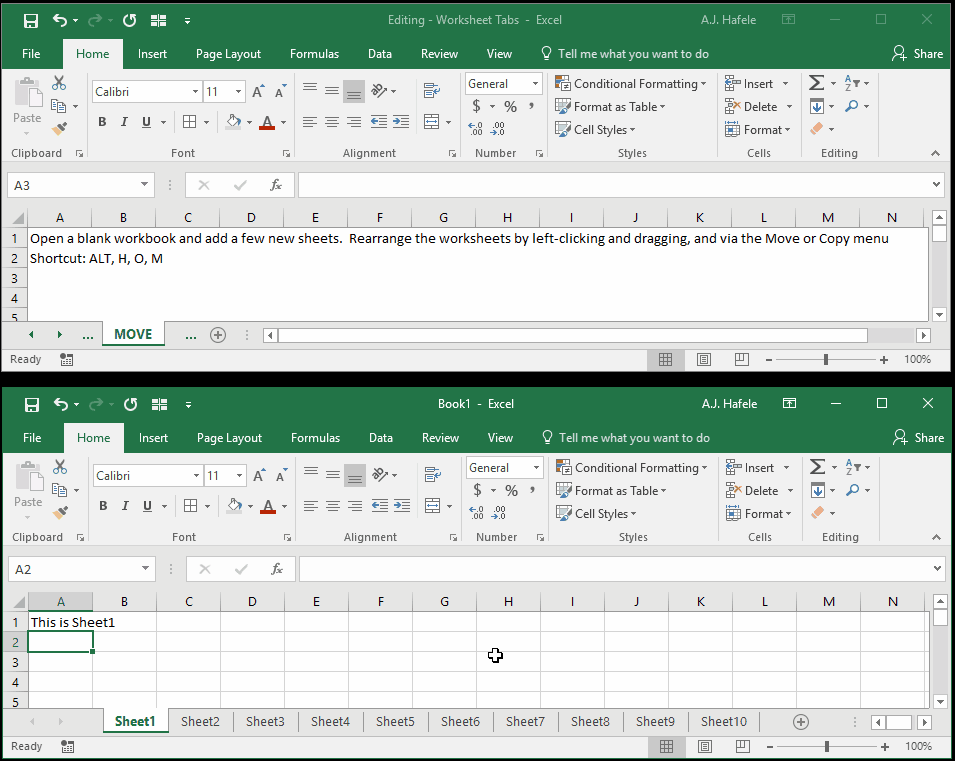This screenshot has width=955, height=761.
Task: Click Copy icon in Book1 window
Action: (x=59, y=490)
